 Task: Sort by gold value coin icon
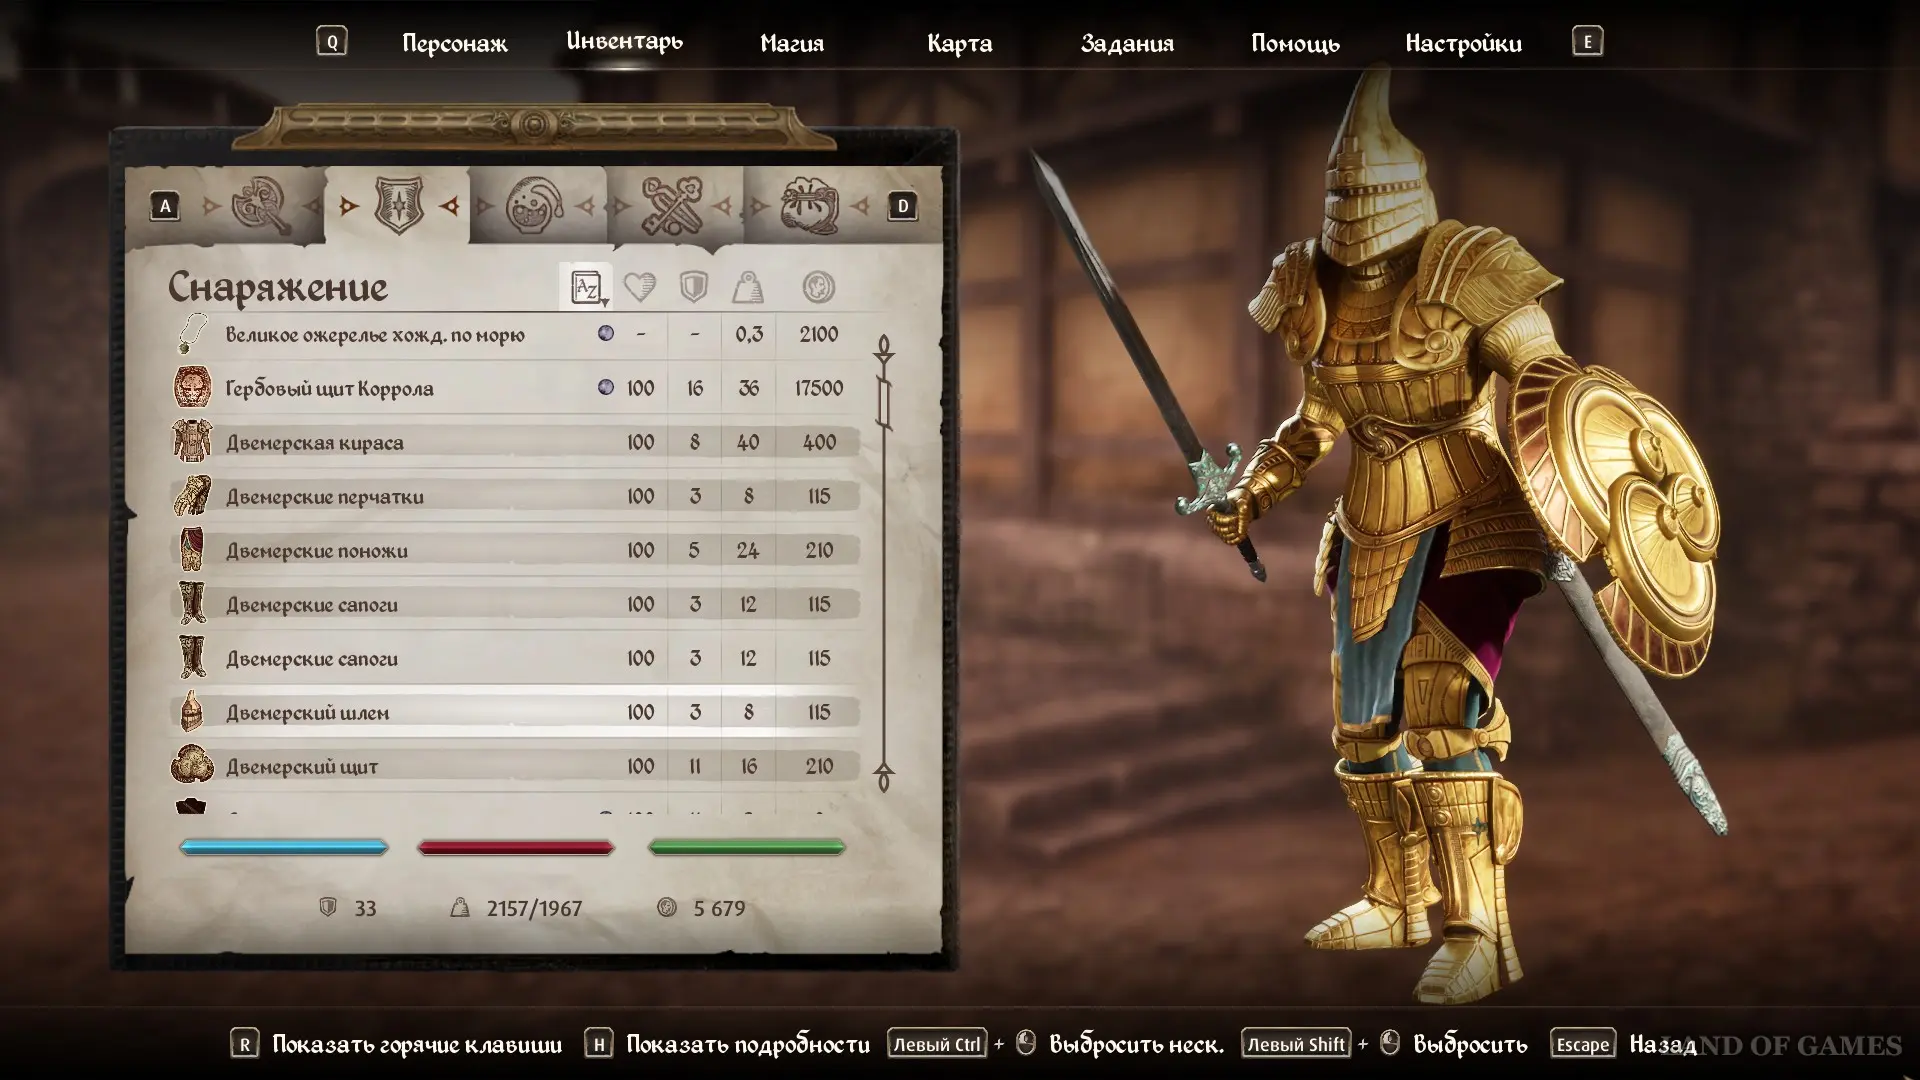[x=818, y=287]
